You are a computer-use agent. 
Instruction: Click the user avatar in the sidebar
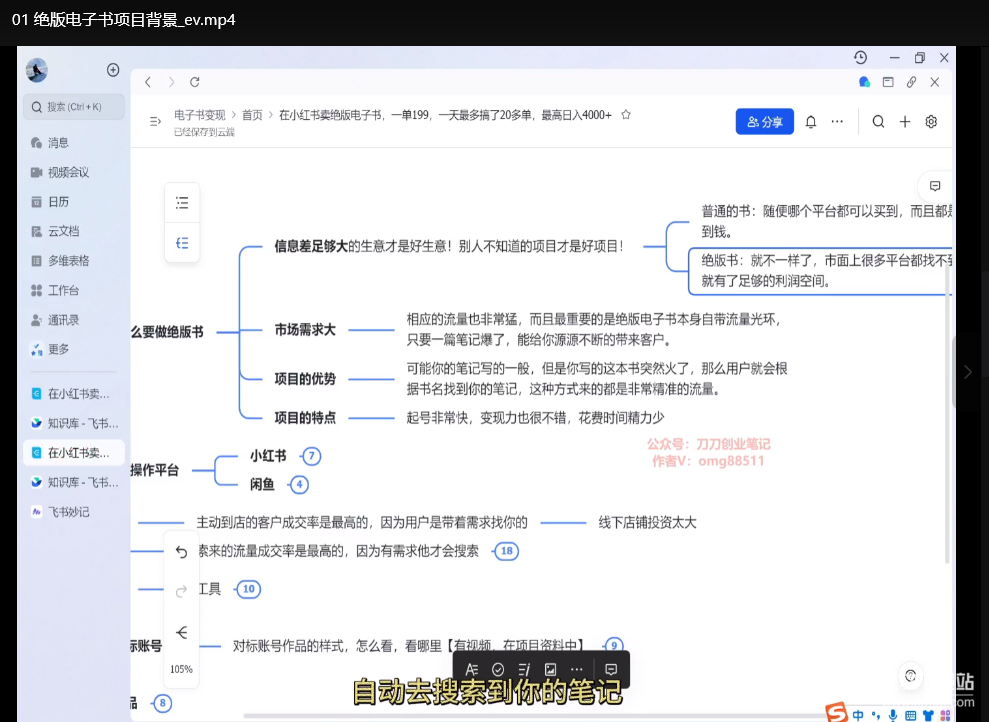click(37, 70)
